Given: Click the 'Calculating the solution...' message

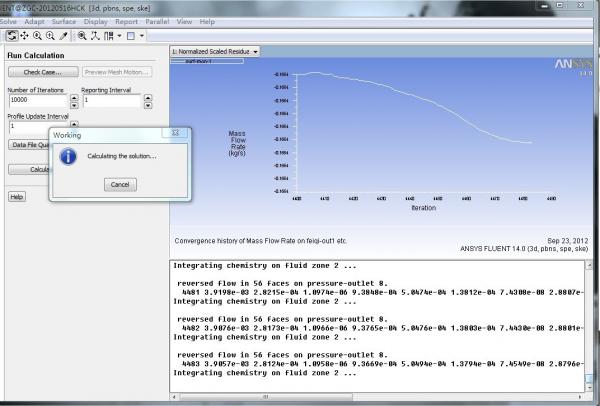Looking at the screenshot, I should point(122,156).
